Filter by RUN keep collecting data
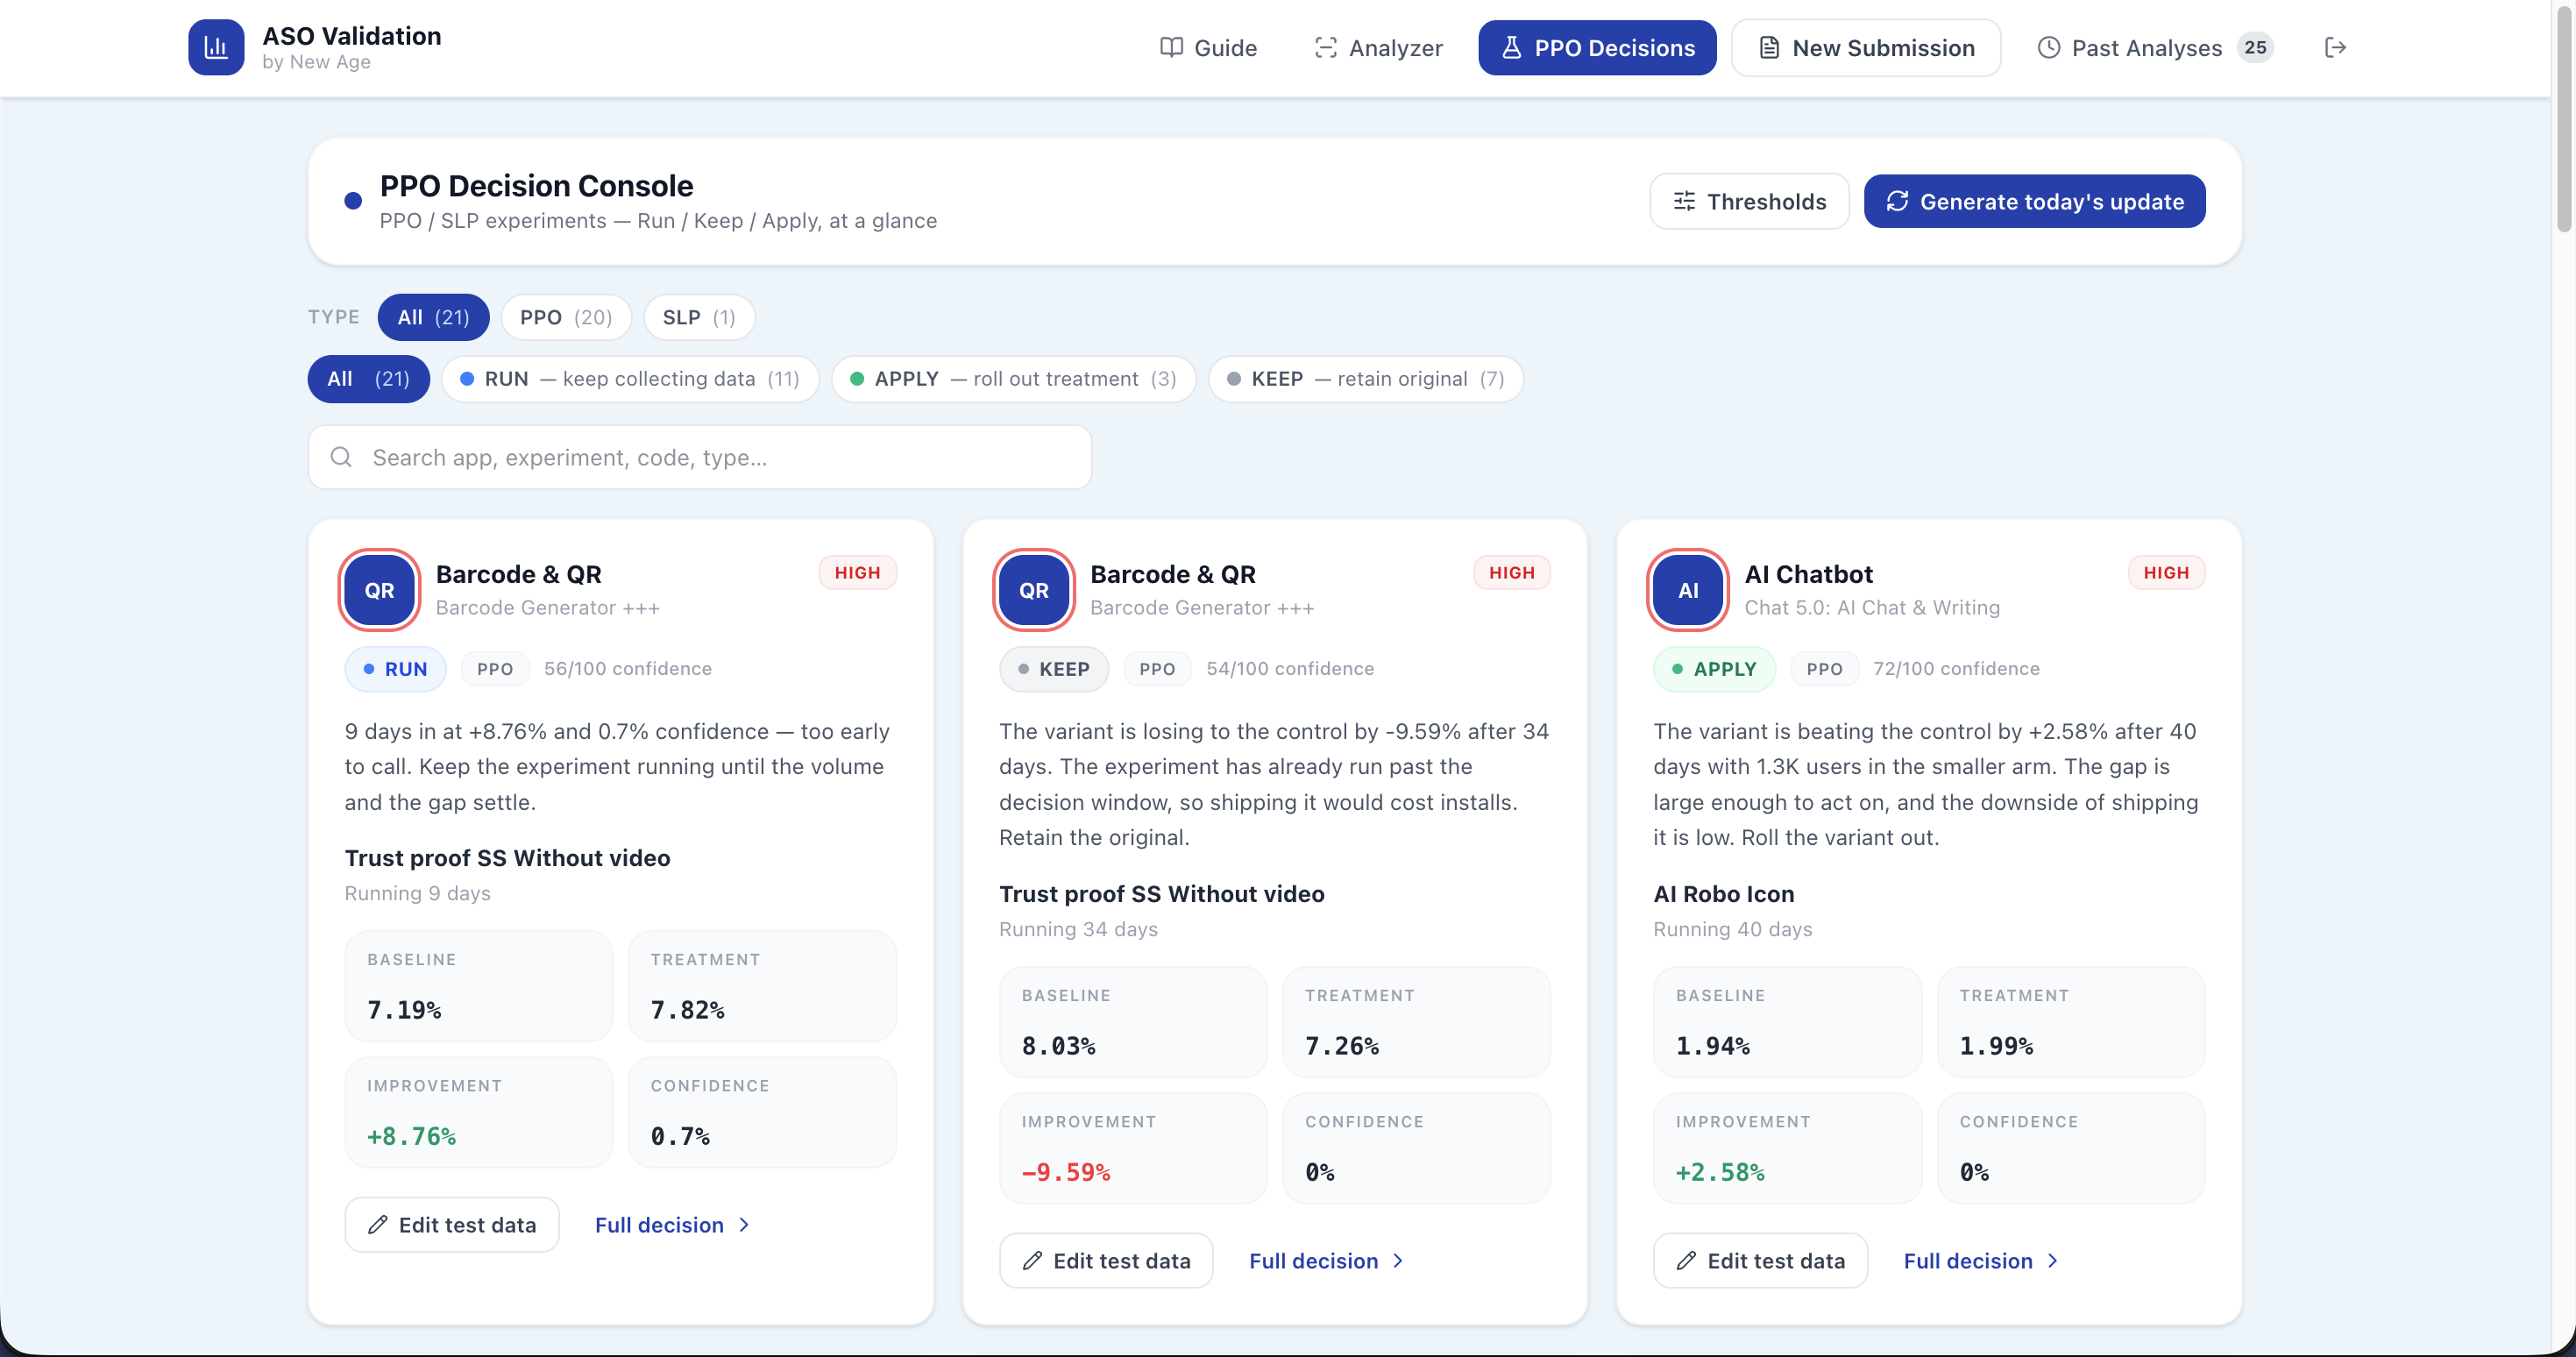This screenshot has height=1357, width=2576. pyautogui.click(x=630, y=379)
